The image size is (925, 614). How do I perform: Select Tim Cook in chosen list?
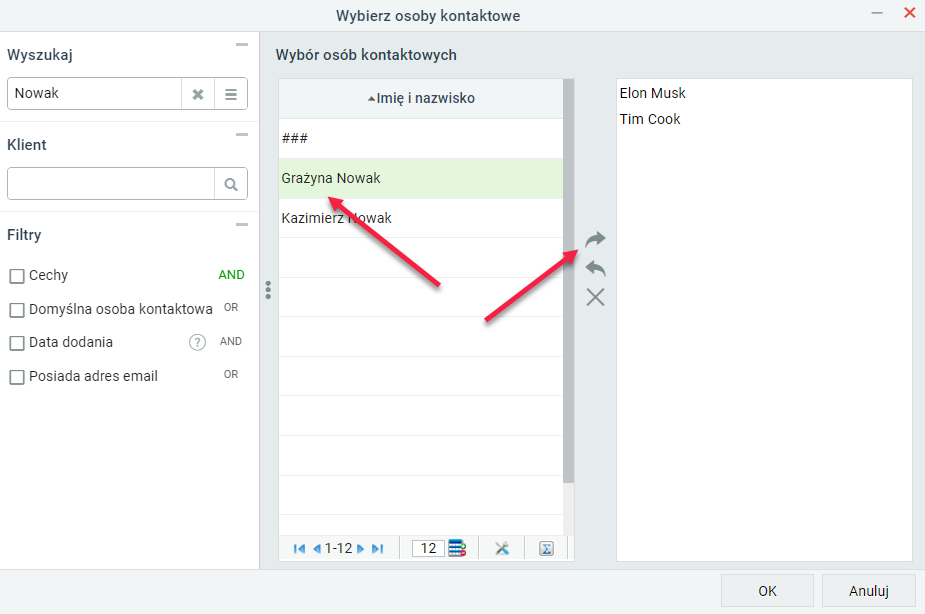tap(650, 119)
